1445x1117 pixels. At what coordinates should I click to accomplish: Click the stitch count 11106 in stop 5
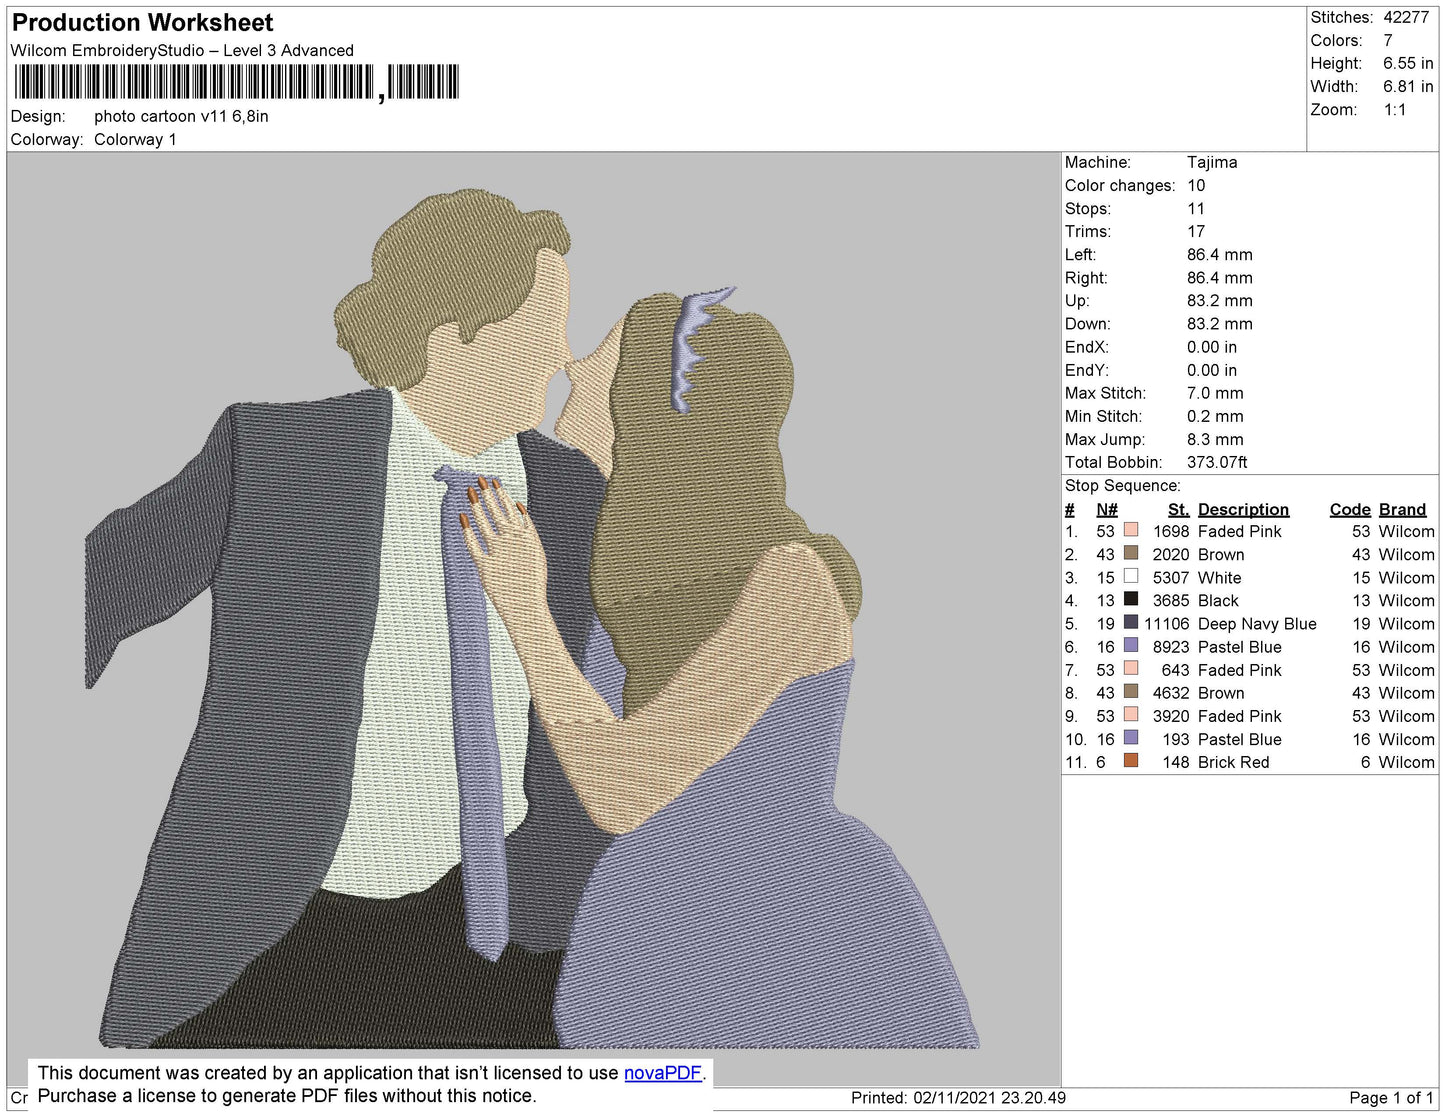pos(1166,623)
